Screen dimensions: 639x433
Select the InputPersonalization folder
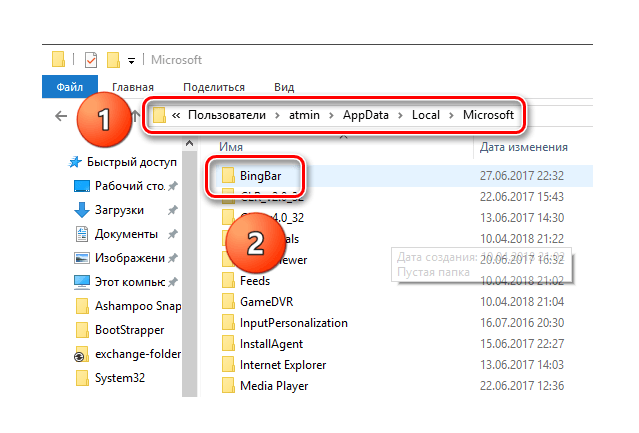(293, 323)
